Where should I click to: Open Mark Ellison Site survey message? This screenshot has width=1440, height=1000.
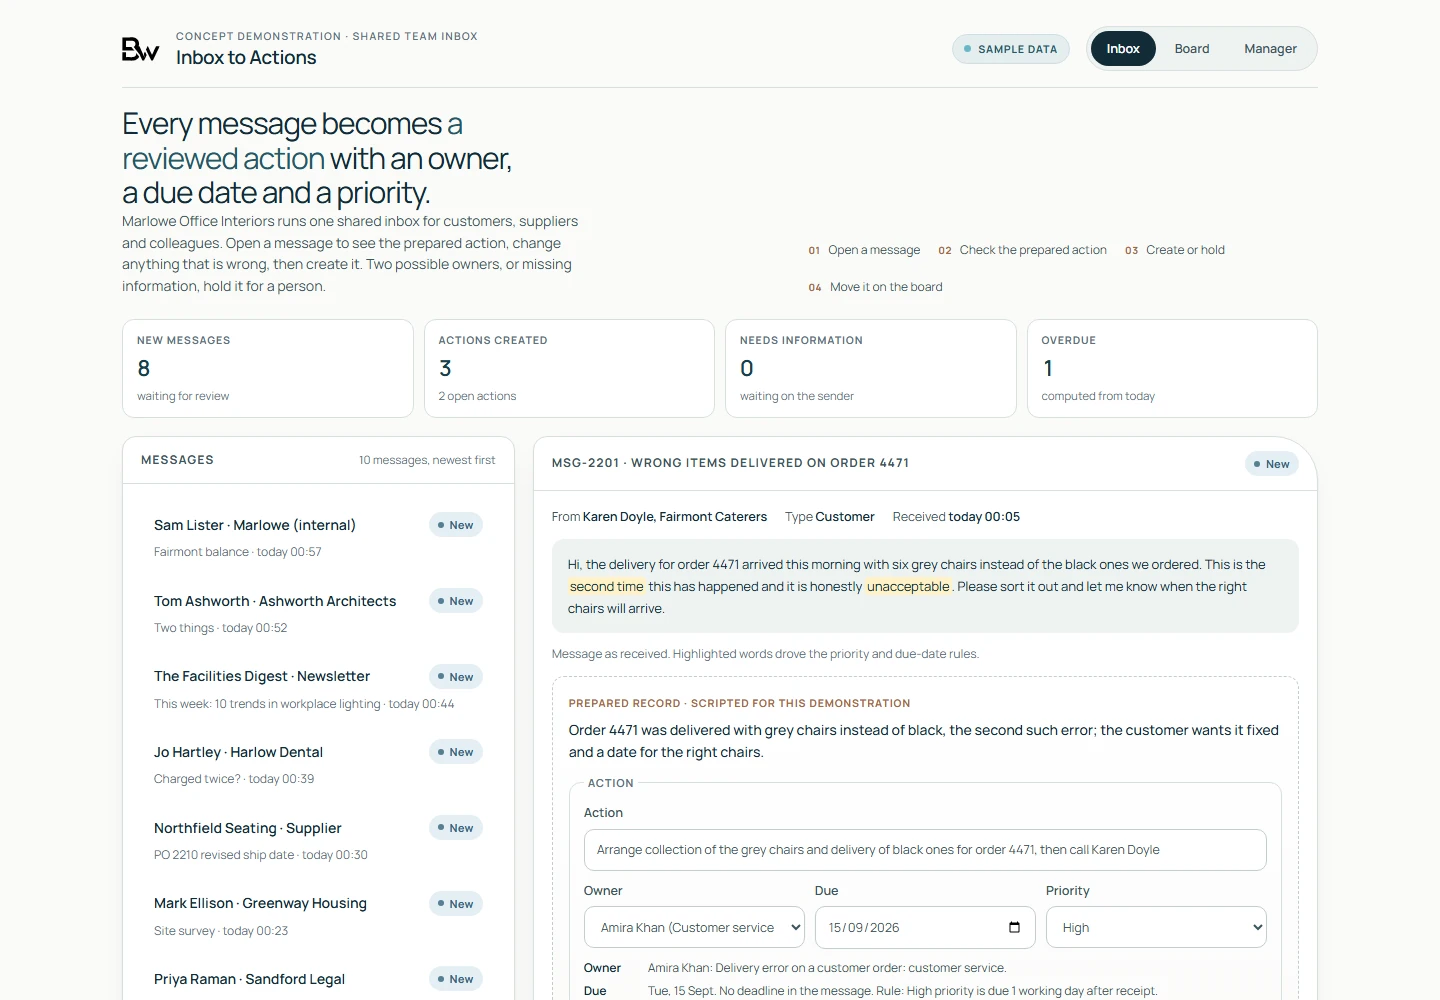(x=318, y=916)
